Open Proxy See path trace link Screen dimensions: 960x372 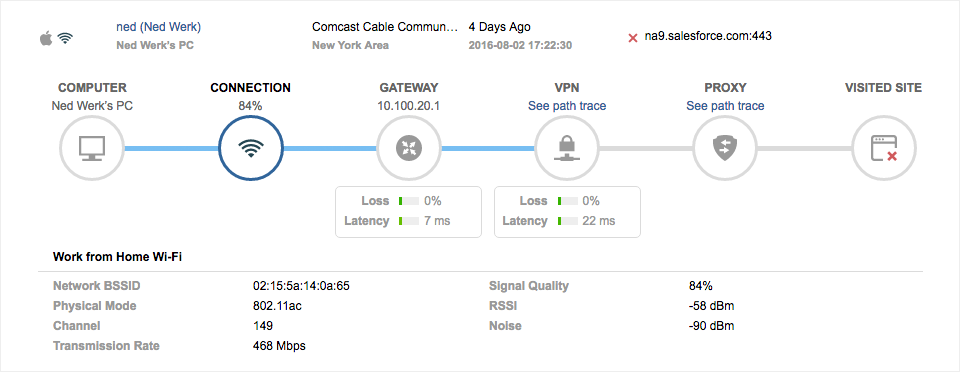pyautogui.click(x=725, y=106)
